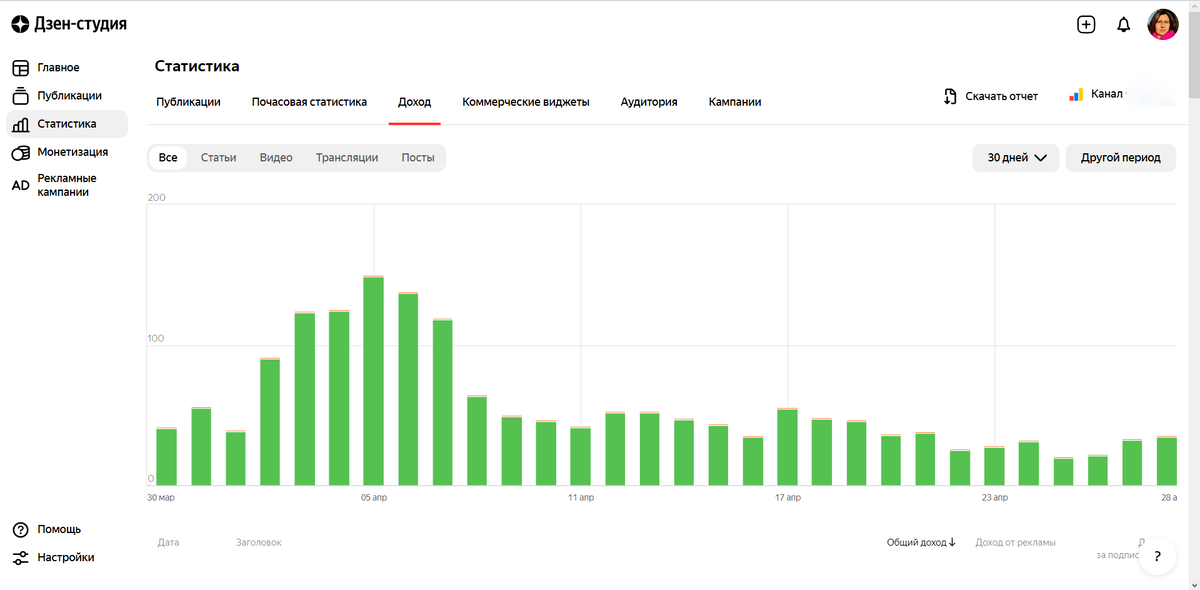Click the floating help question mark button
This screenshot has width=1200, height=590.
click(1157, 555)
